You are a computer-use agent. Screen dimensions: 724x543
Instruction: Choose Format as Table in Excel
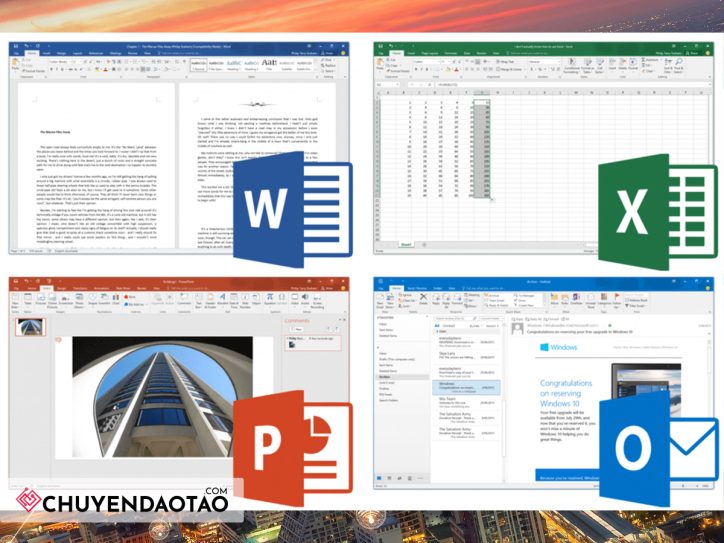(587, 66)
